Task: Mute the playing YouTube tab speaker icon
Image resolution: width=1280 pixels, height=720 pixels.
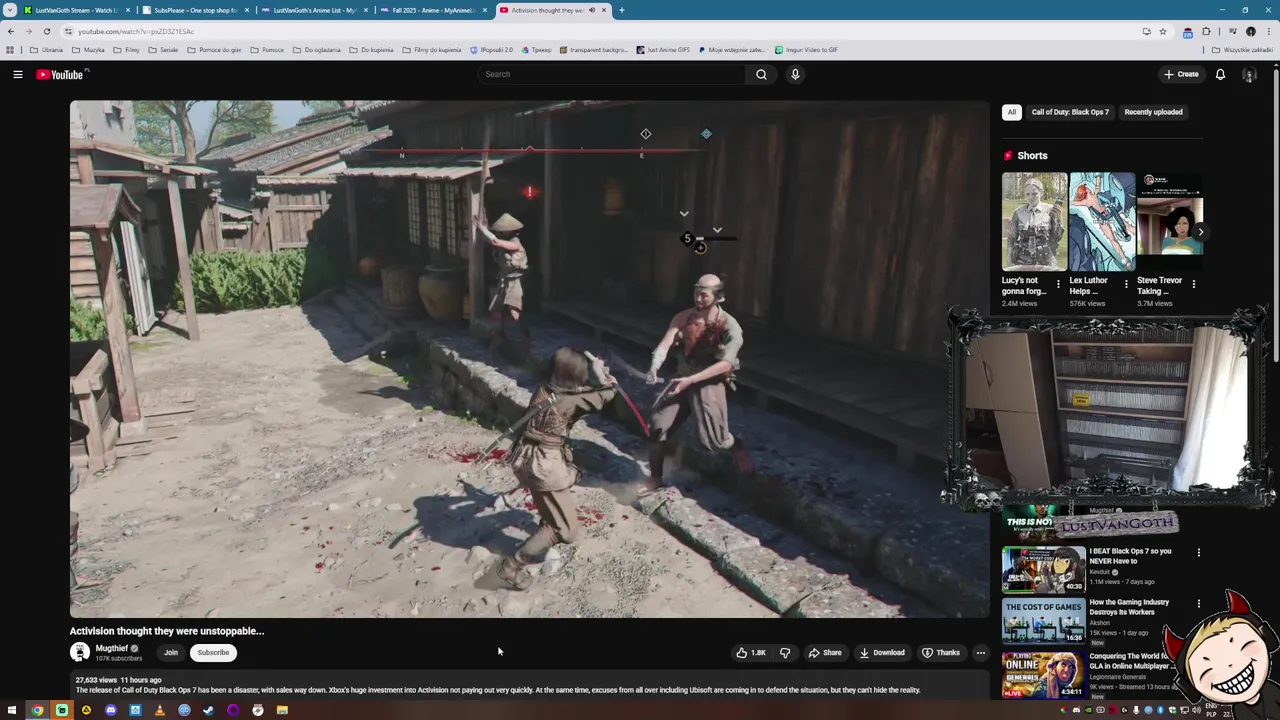Action: pos(591,10)
